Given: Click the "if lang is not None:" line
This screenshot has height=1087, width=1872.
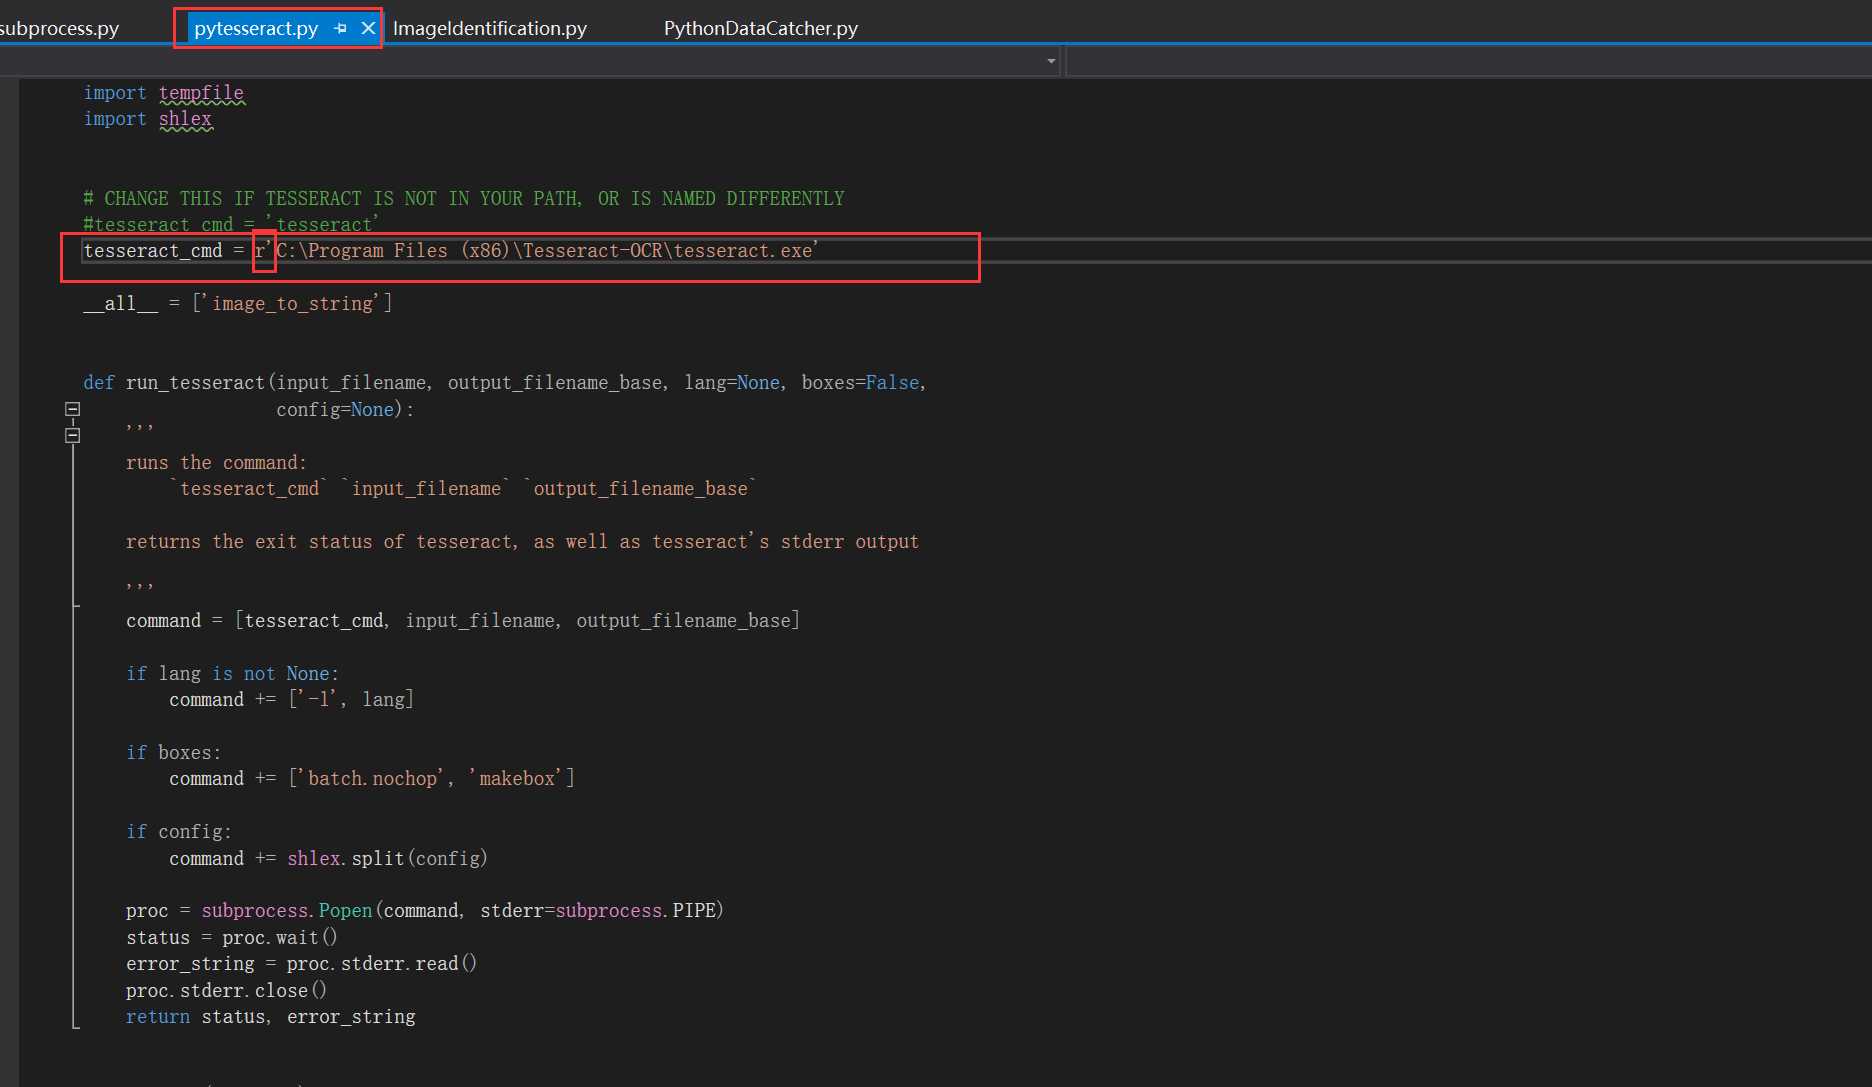Looking at the screenshot, I should (232, 673).
